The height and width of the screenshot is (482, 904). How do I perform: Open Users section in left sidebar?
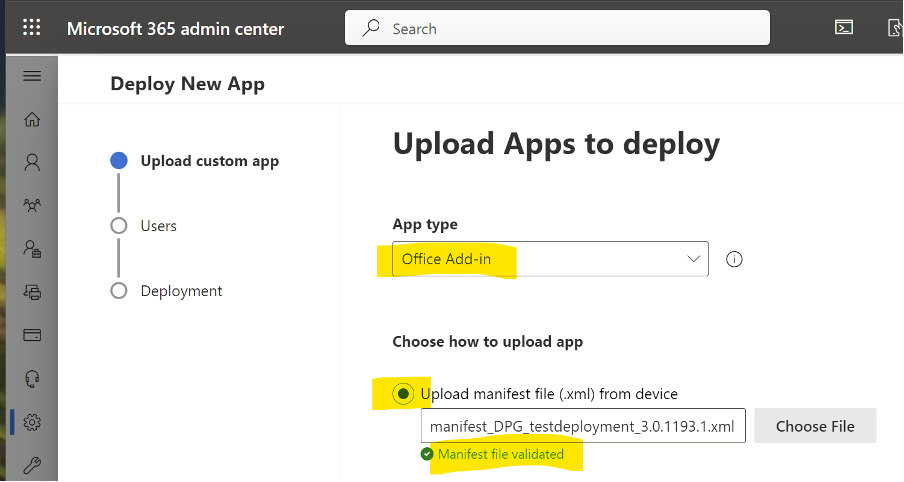[x=32, y=161]
